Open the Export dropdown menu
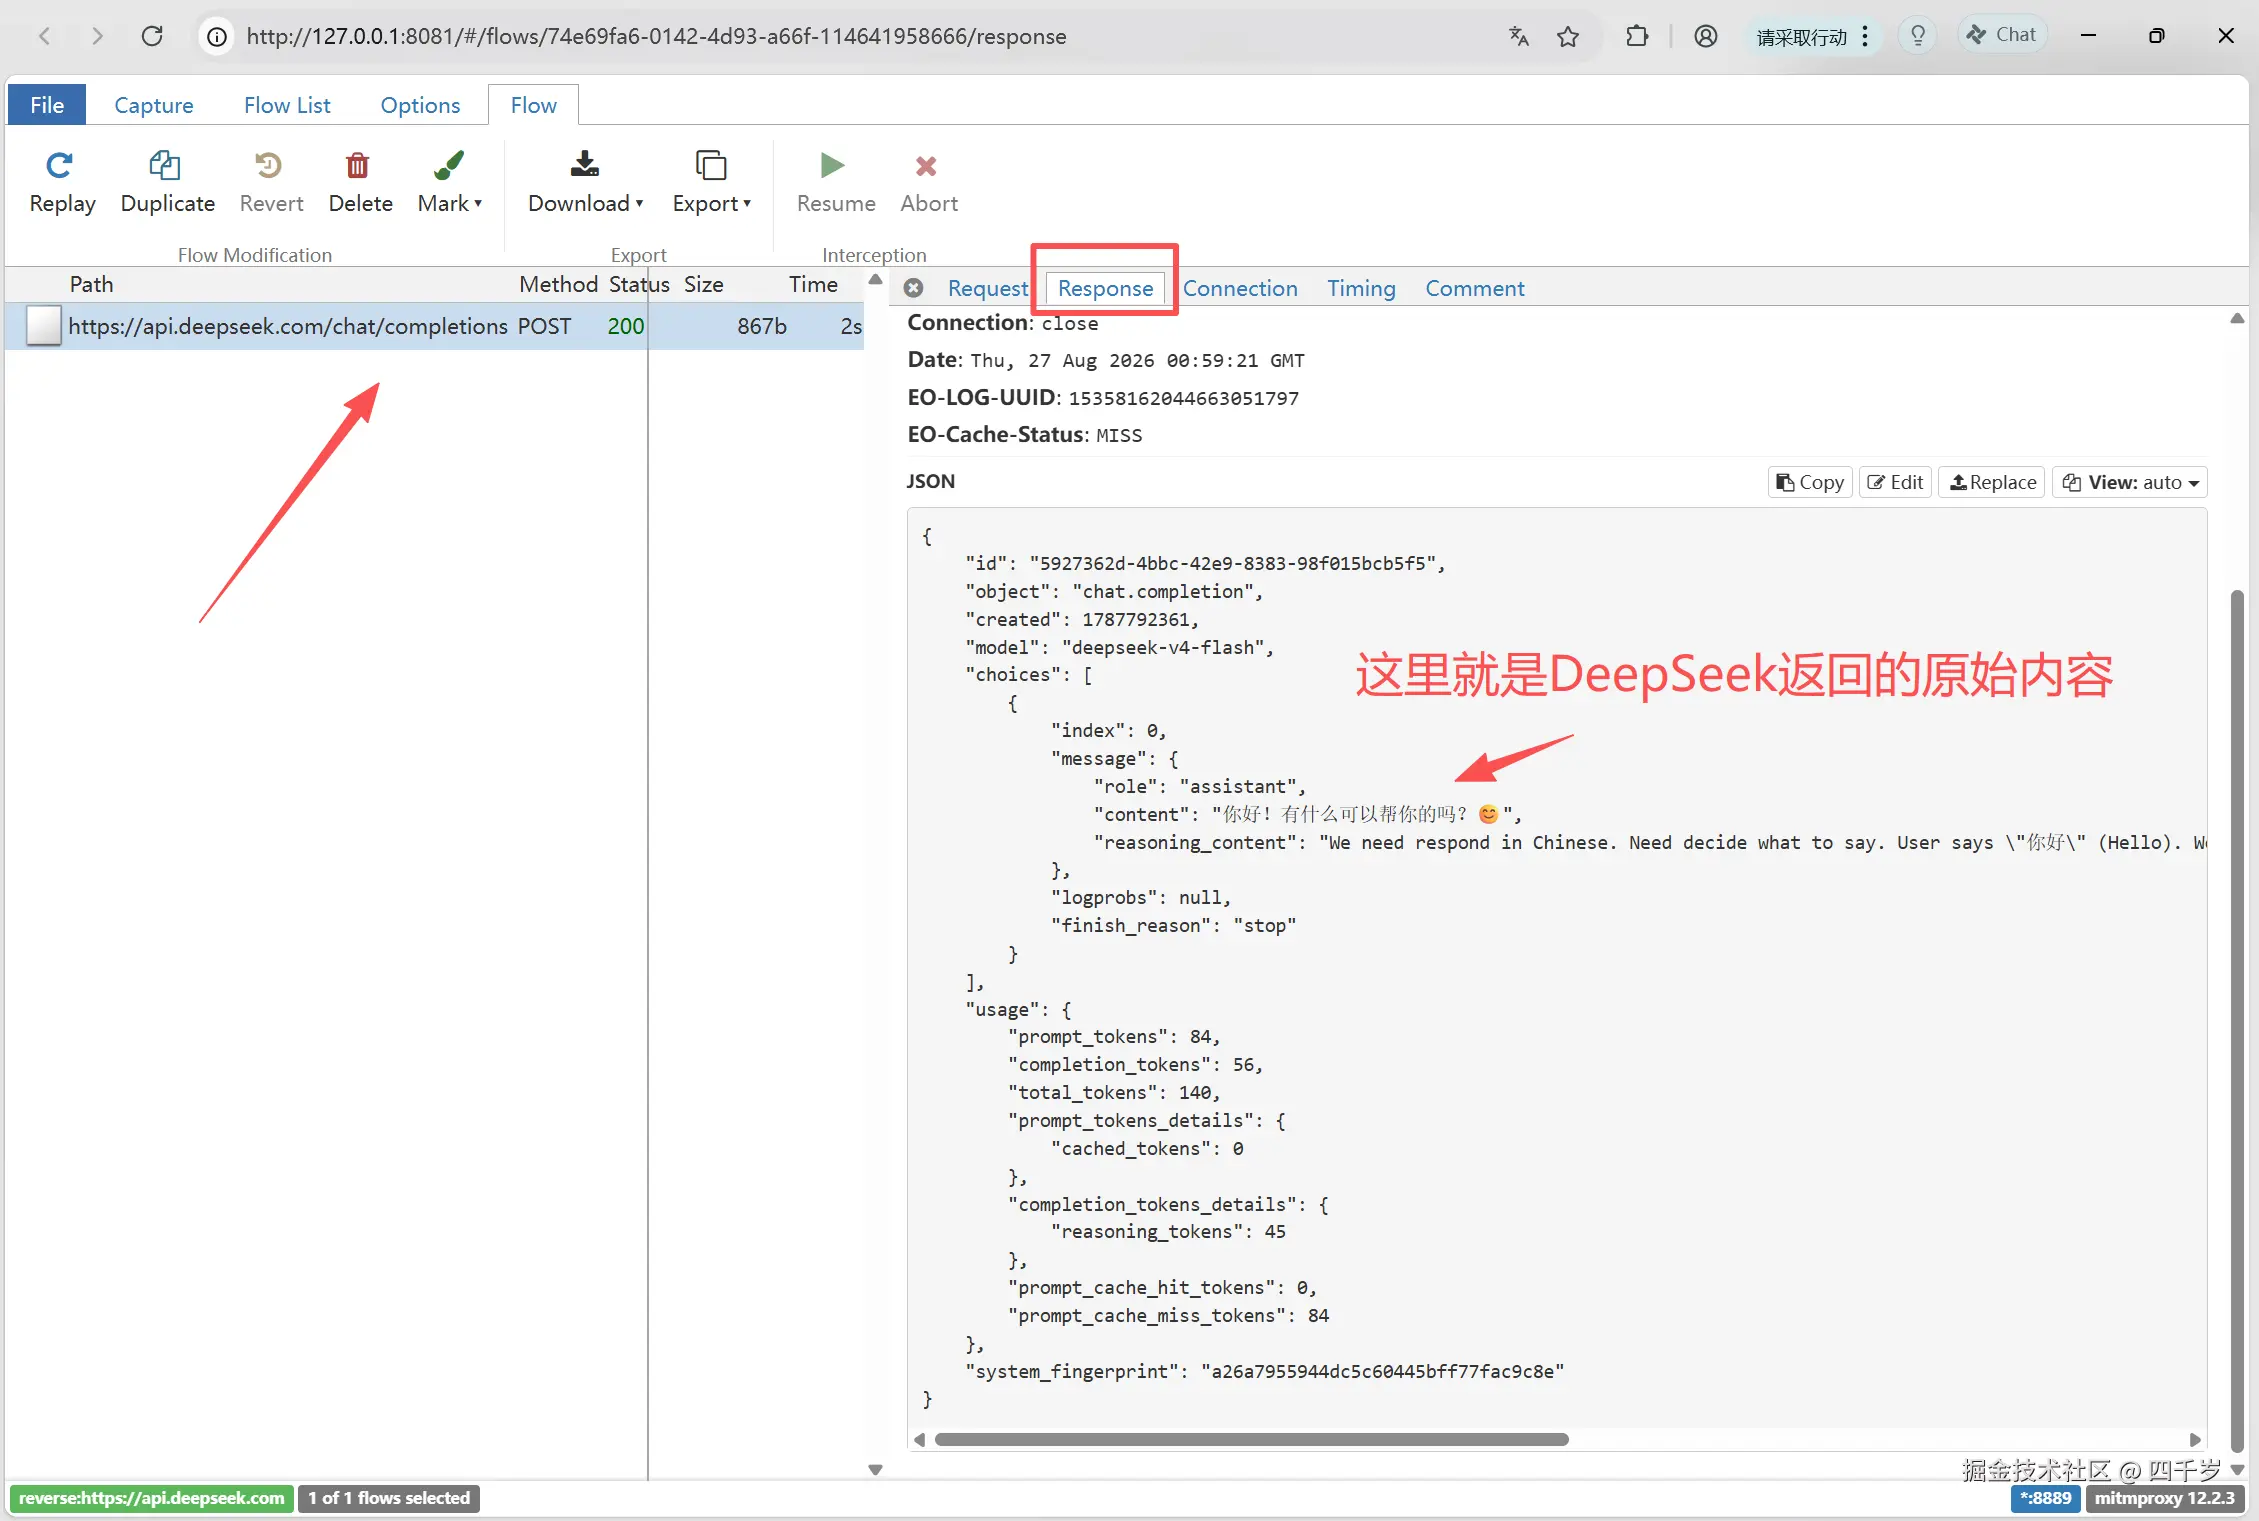The image size is (2259, 1521). point(711,182)
